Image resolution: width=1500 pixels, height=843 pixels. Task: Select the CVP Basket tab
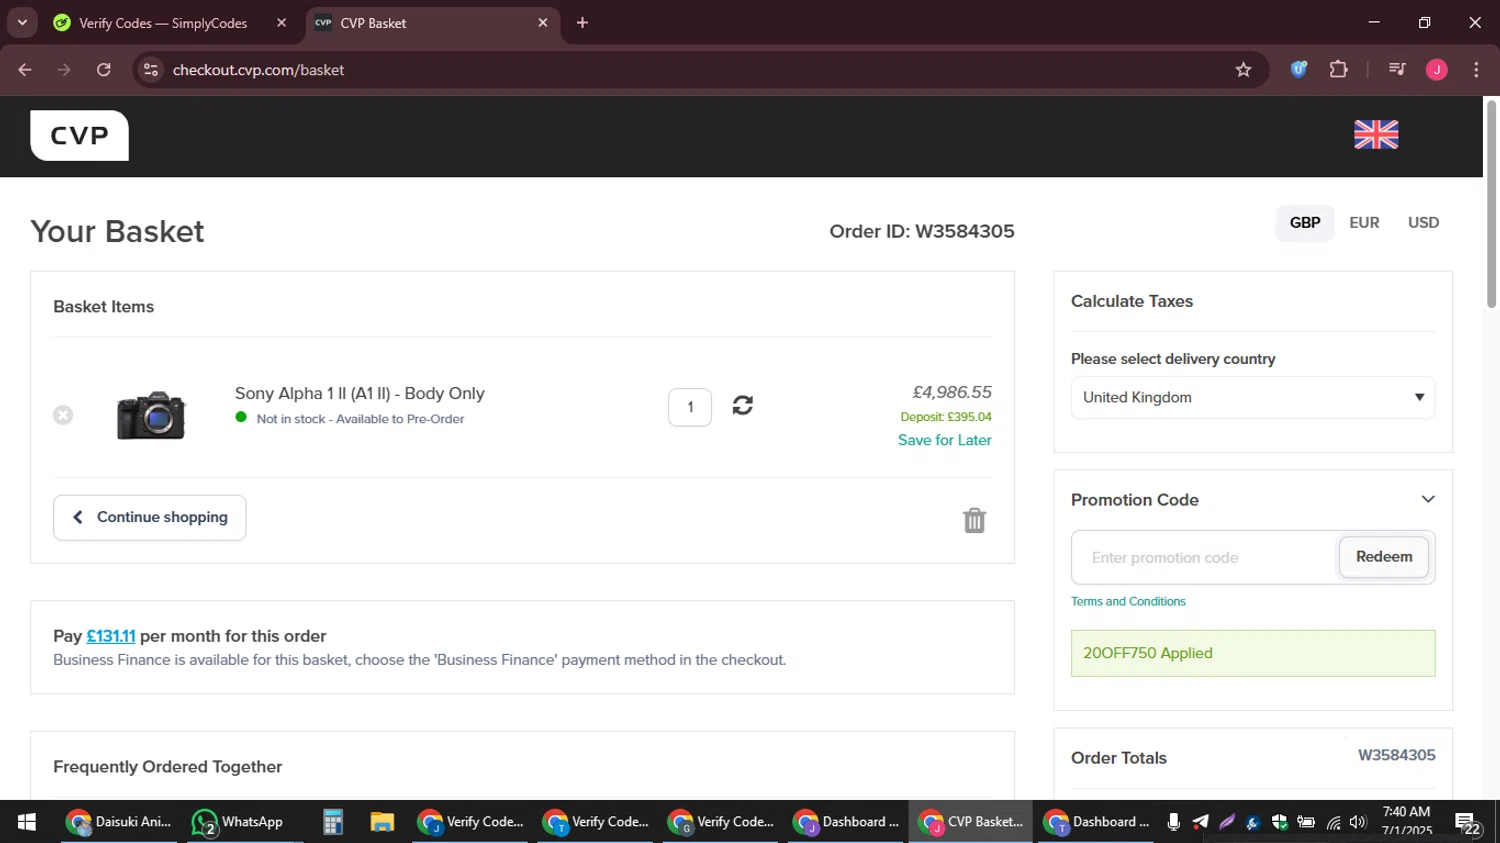432,23
